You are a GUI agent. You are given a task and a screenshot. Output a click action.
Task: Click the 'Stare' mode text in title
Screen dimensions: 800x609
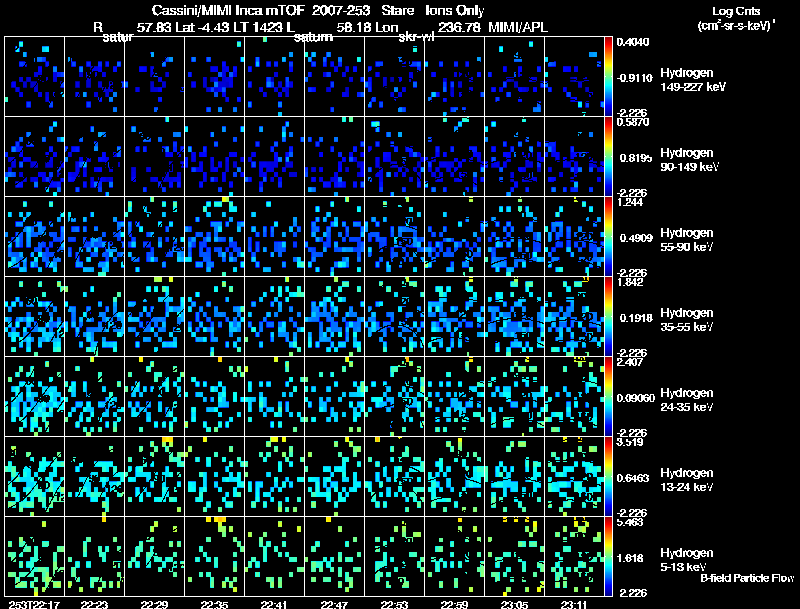tap(397, 11)
